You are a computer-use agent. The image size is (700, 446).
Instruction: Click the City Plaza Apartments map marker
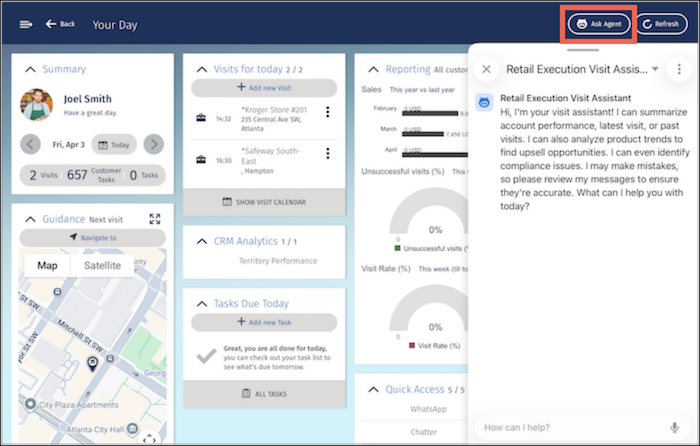[30, 404]
